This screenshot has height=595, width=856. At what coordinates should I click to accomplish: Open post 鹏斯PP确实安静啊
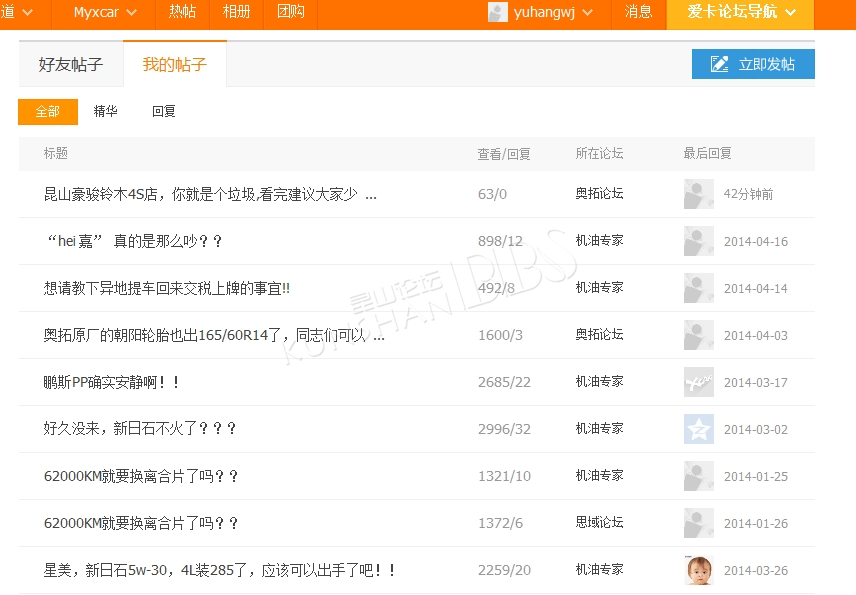(x=111, y=382)
